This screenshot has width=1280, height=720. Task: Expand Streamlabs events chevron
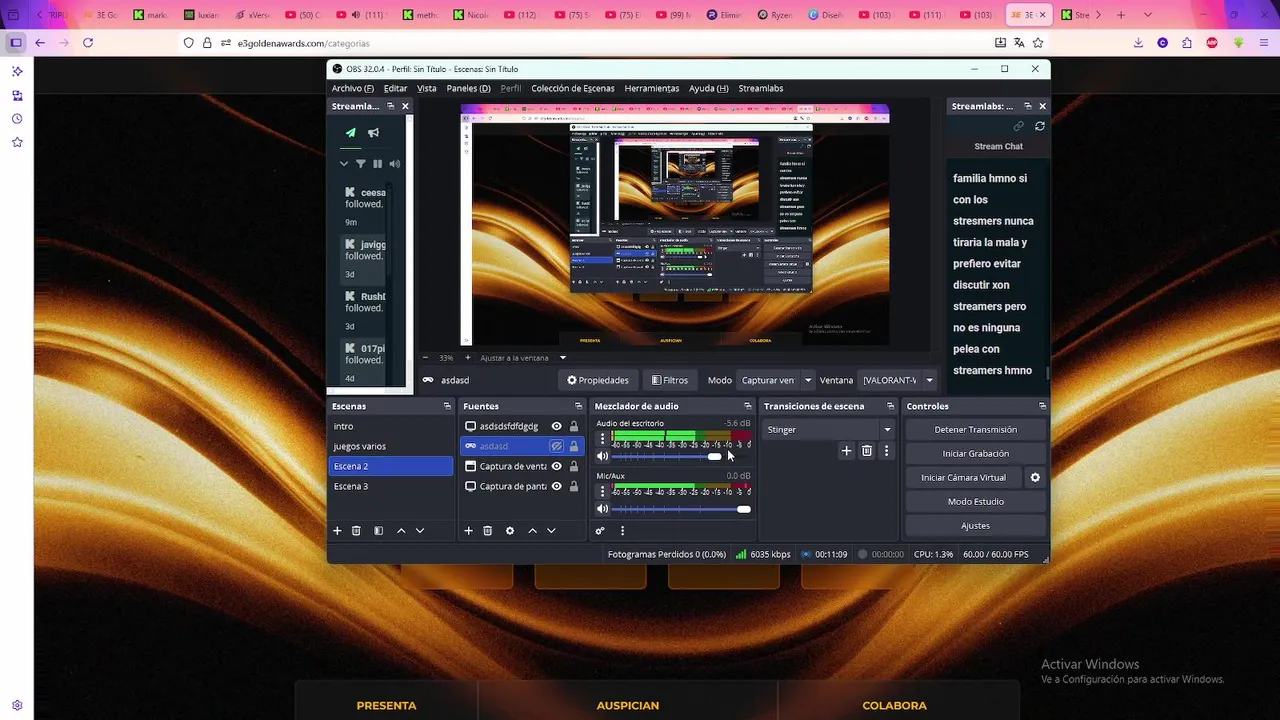[x=344, y=164]
